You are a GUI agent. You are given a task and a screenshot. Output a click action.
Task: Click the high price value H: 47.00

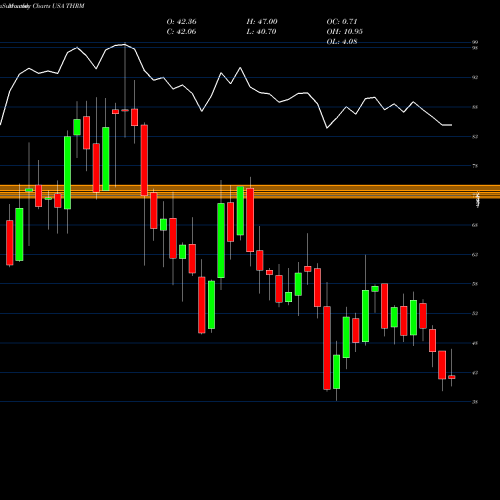[262, 22]
